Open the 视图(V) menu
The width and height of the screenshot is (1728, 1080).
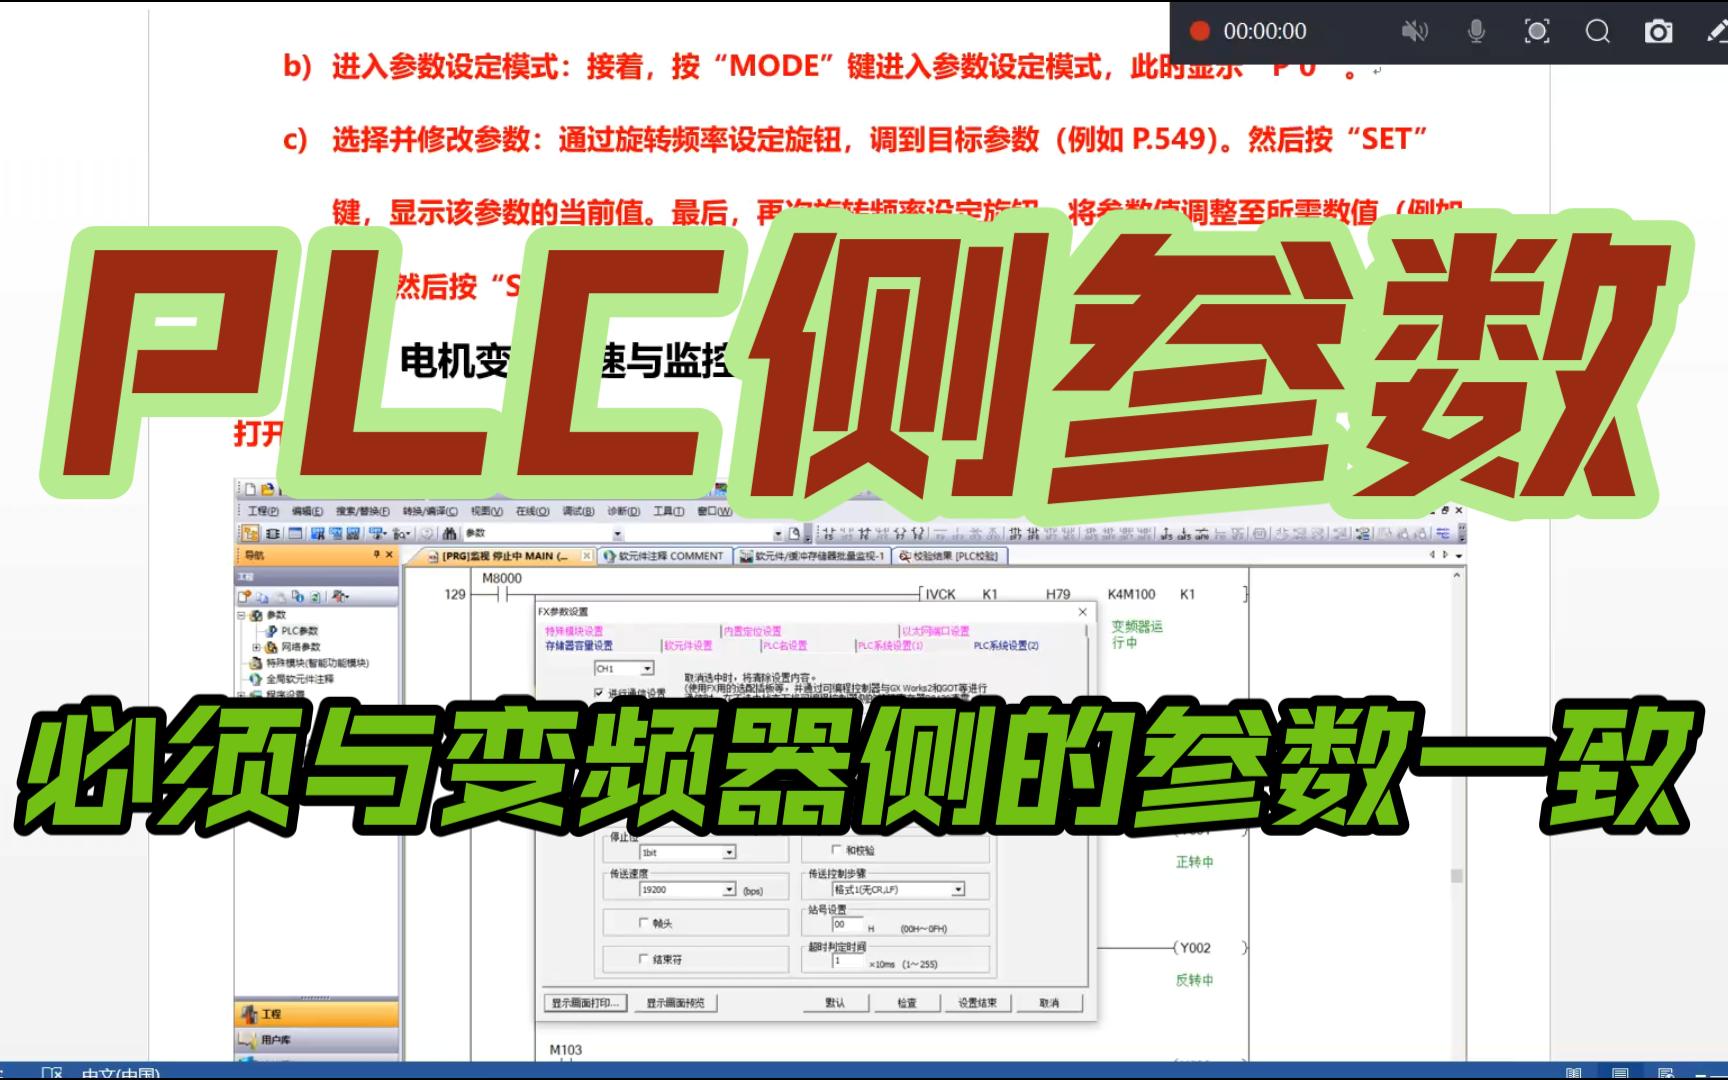click(486, 511)
